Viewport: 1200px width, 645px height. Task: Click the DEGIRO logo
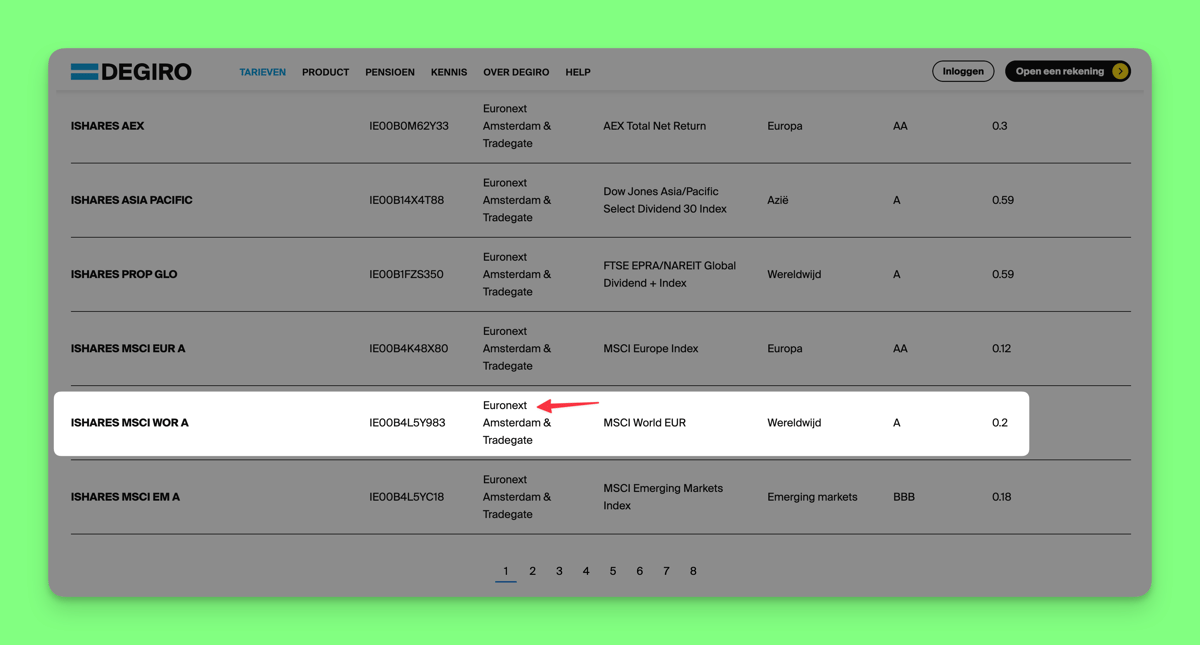(131, 72)
